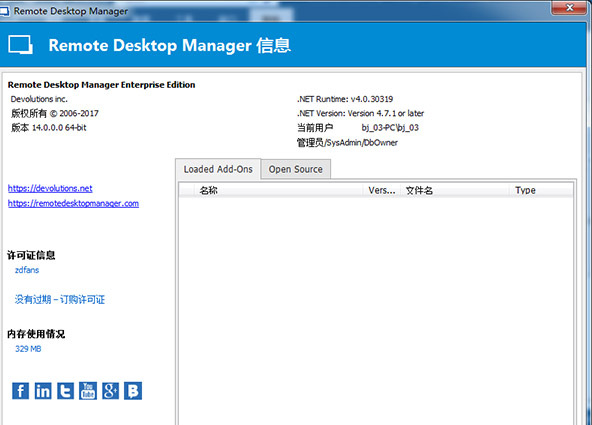592x425 pixels.
Task: Click the 没有过期 - 订购许可证 link
Action: [60, 300]
